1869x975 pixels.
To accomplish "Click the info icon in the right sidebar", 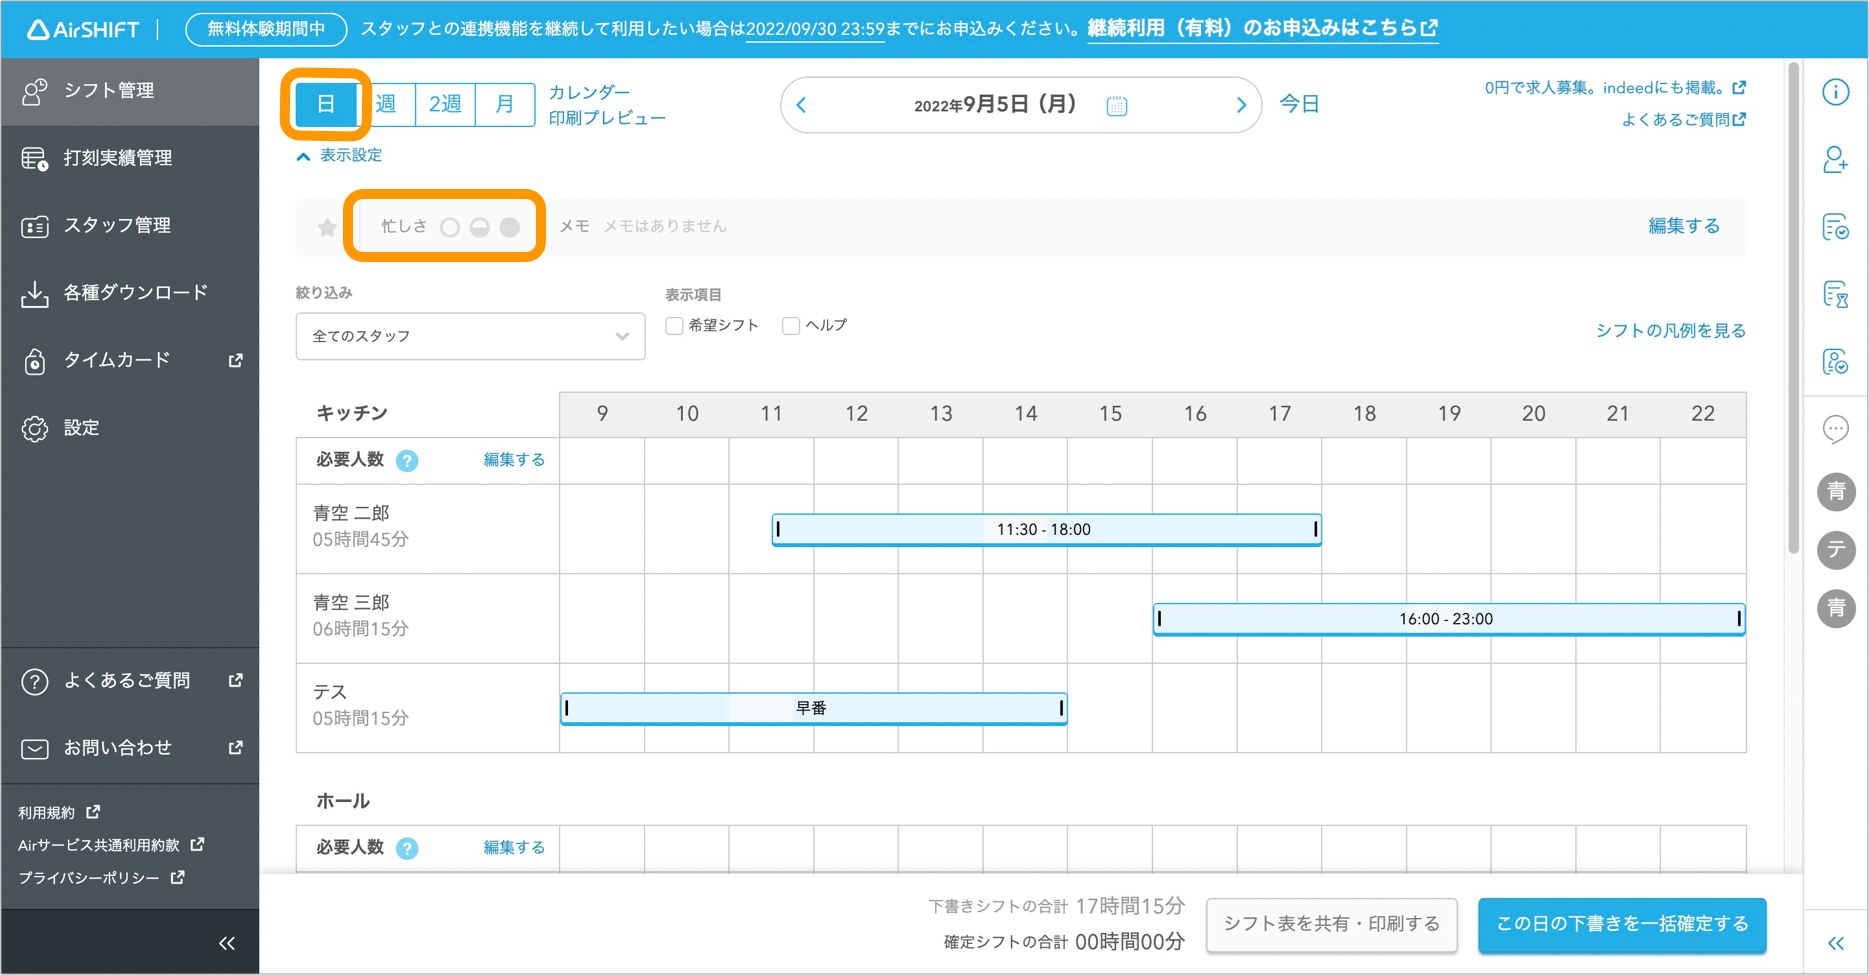I will click(x=1836, y=91).
